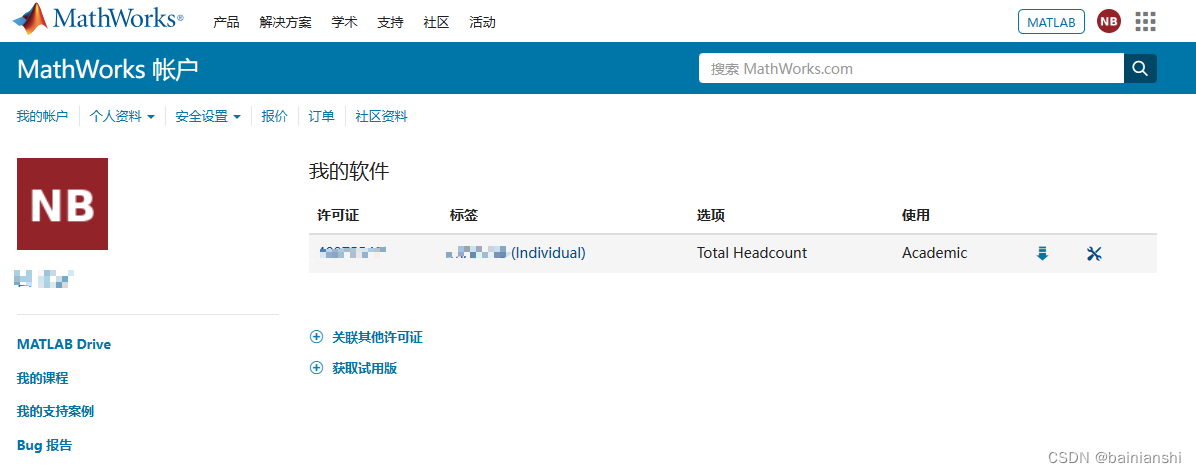1196x473 pixels.
Task: Focus the 搜索 MathWorks.com search field
Action: coord(911,69)
